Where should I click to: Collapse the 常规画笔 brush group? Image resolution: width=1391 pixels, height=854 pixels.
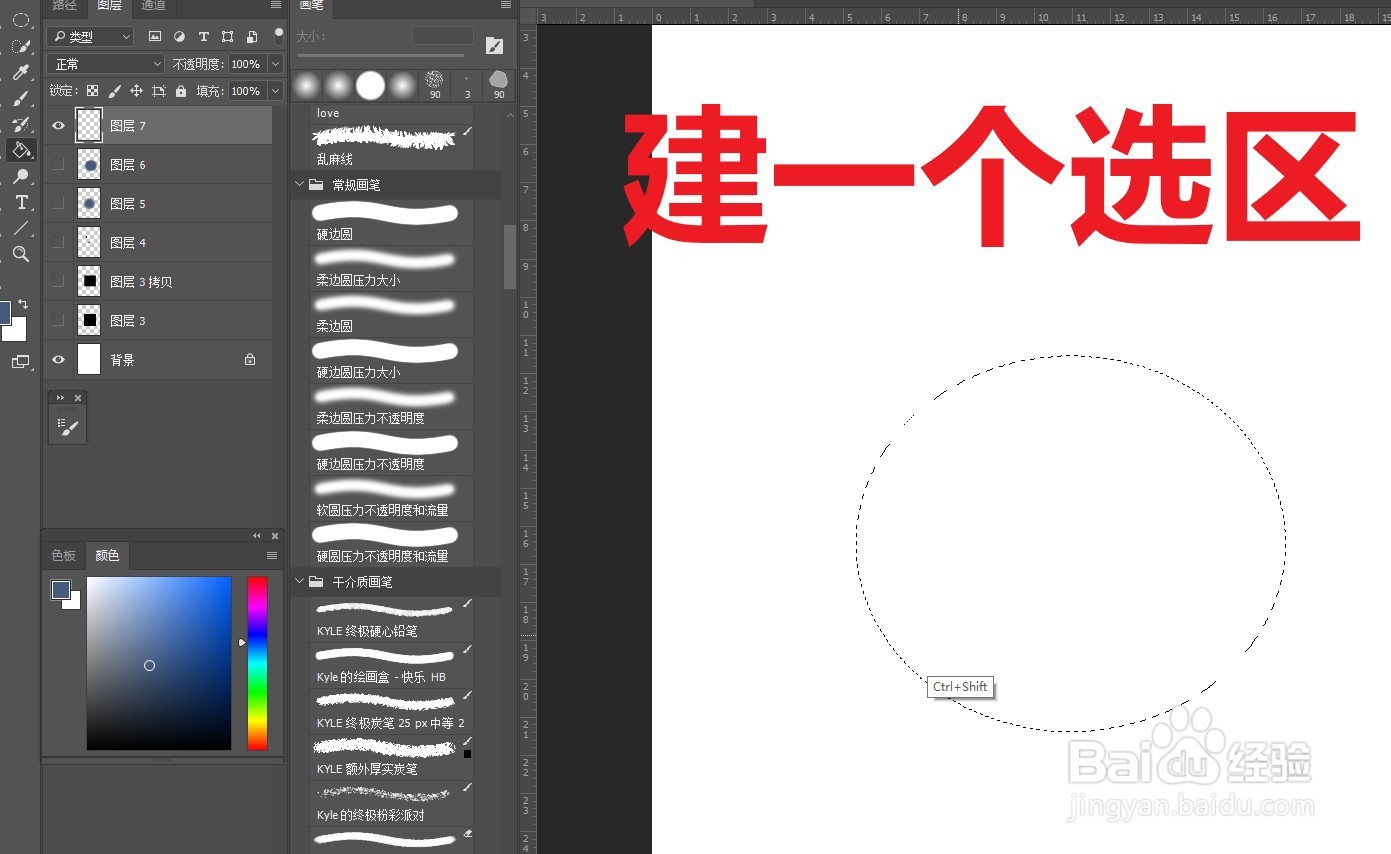pyautogui.click(x=299, y=184)
